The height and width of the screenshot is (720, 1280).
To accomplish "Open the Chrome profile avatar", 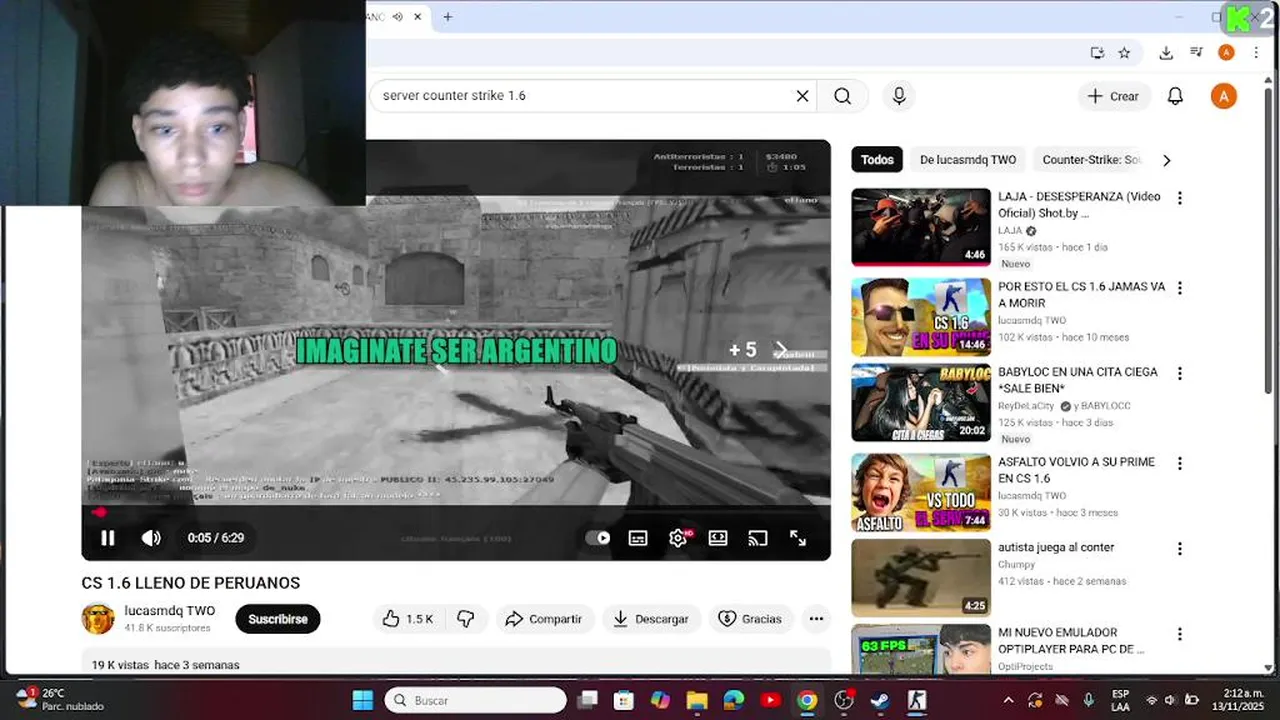I will [1226, 53].
